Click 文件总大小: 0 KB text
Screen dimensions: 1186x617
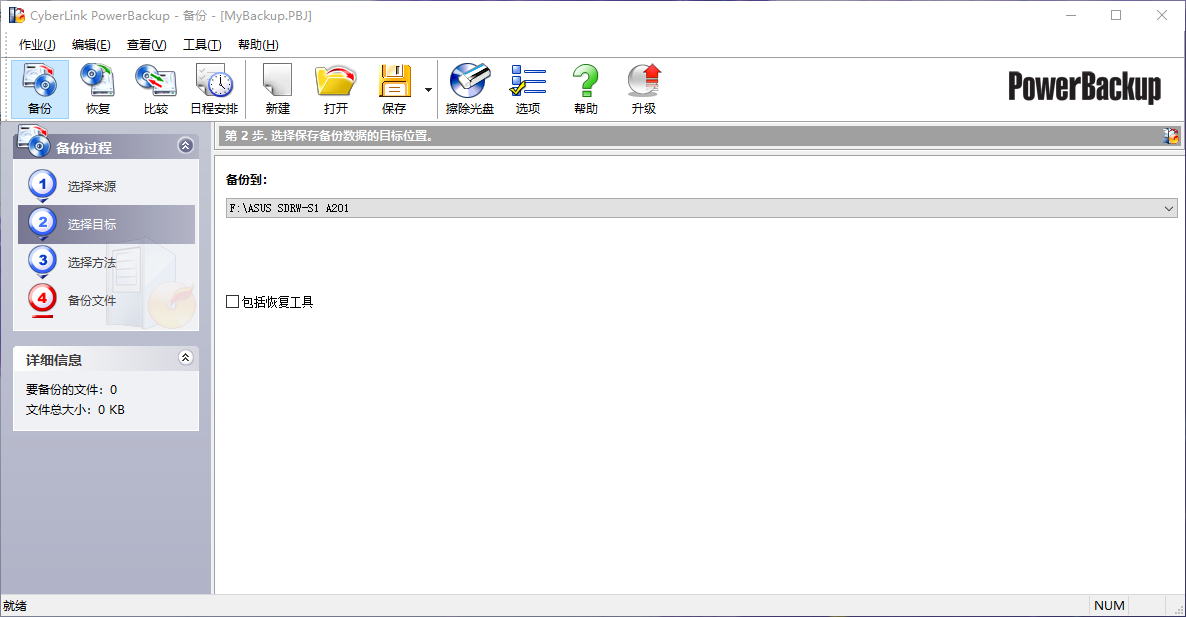point(75,410)
